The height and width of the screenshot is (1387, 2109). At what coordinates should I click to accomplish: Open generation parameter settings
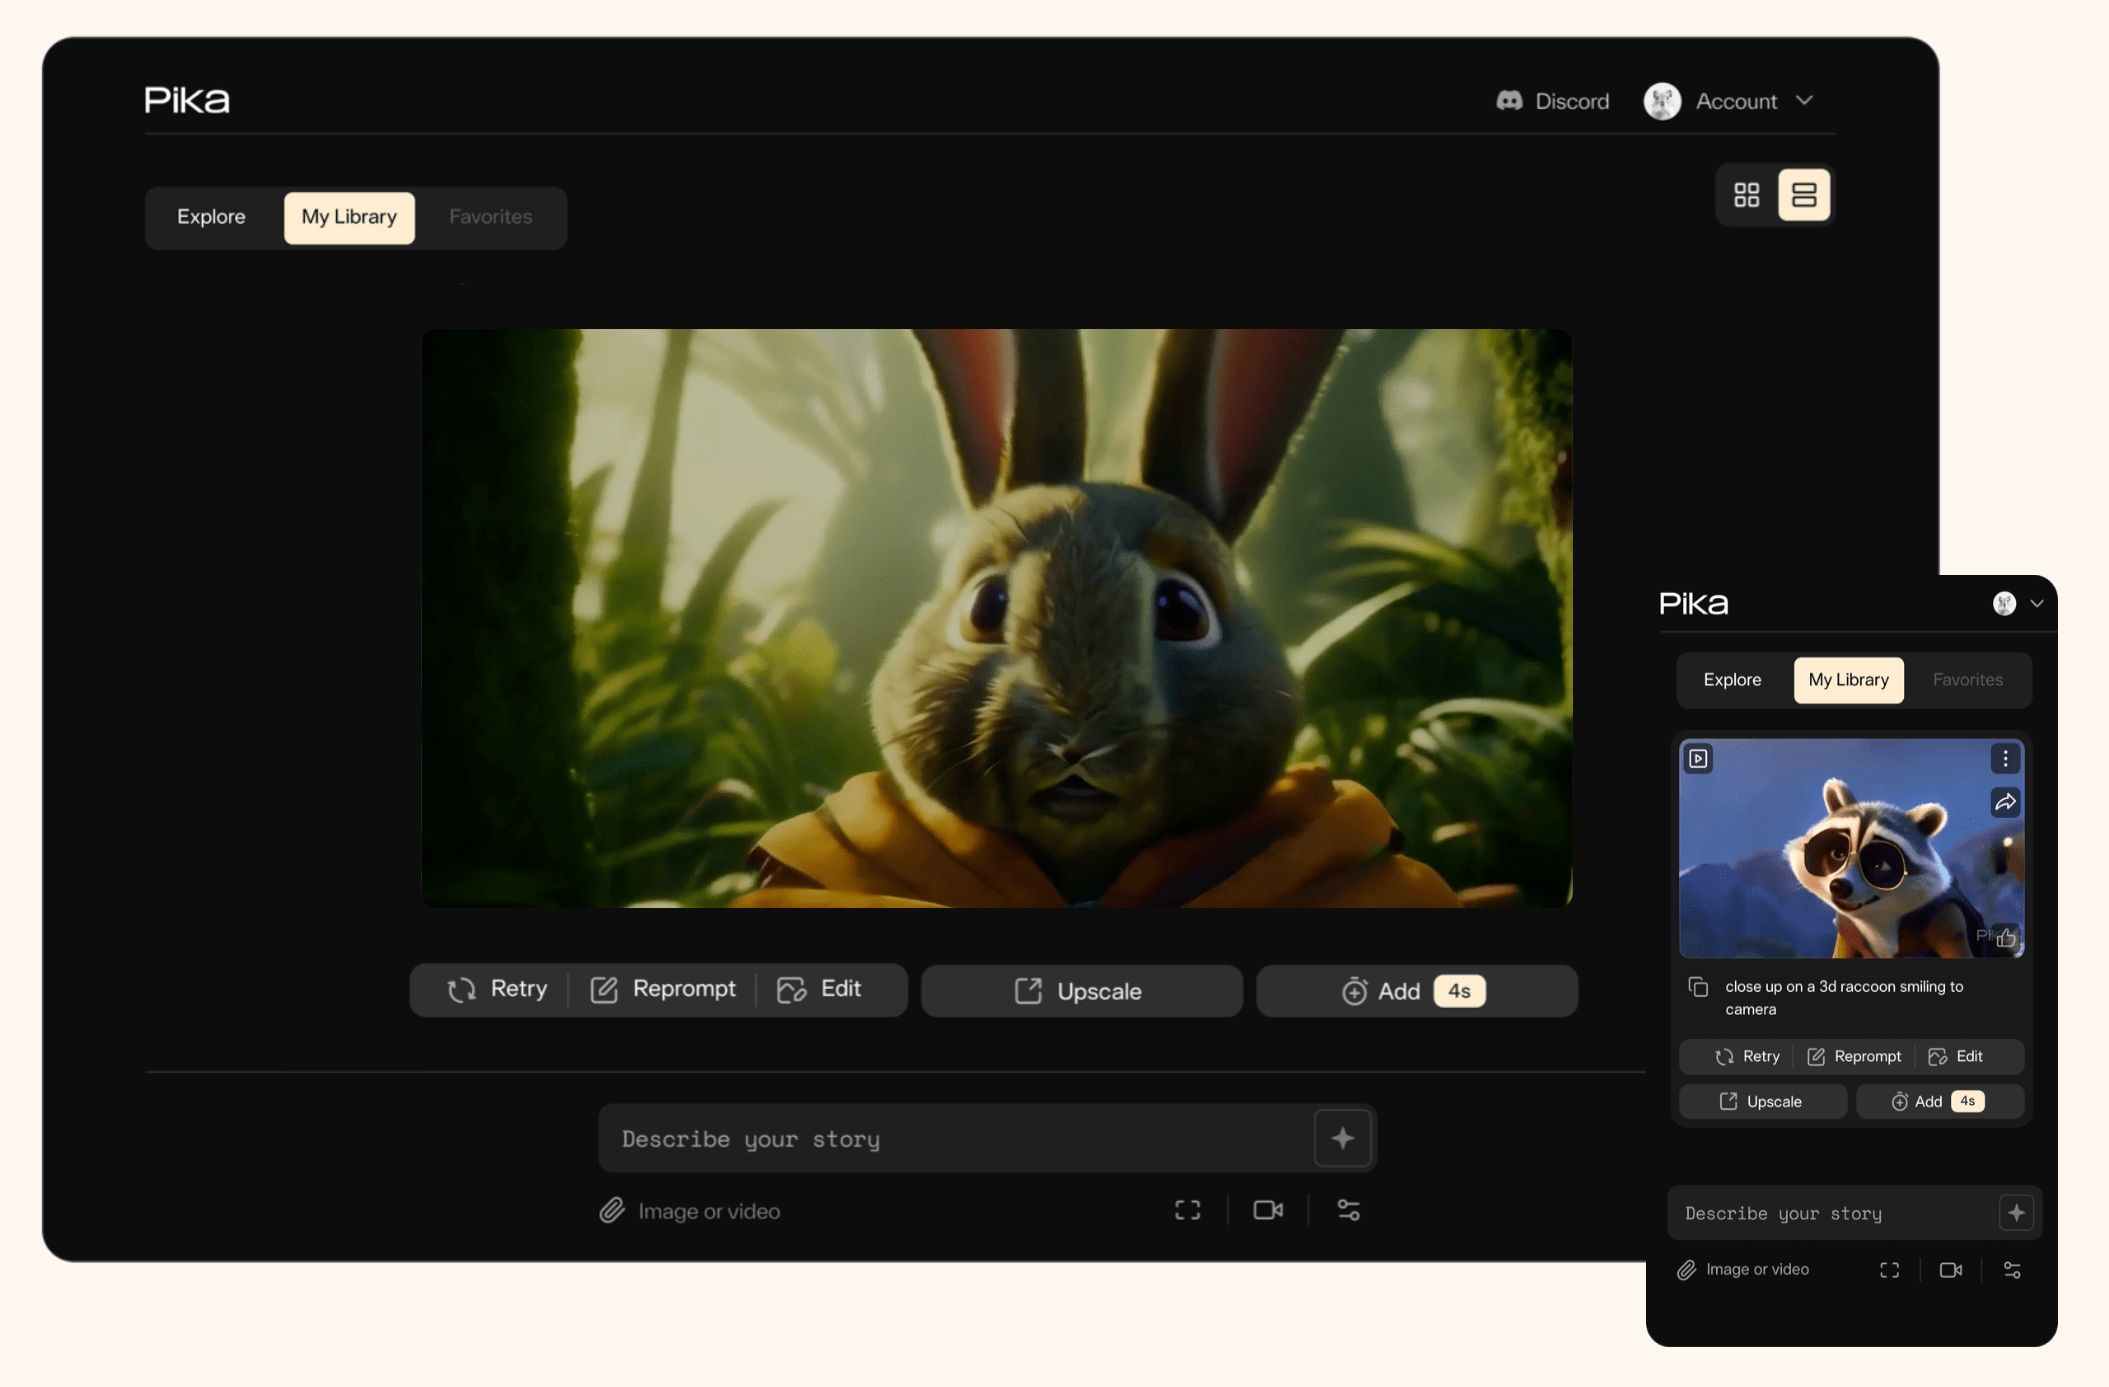(1347, 1210)
